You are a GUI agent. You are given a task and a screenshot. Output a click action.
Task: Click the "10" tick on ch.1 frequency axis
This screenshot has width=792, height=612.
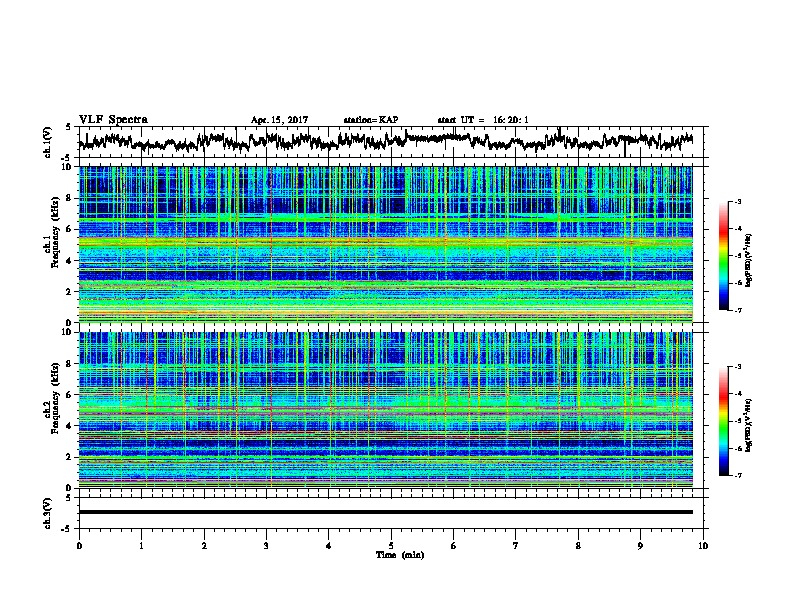click(68, 167)
